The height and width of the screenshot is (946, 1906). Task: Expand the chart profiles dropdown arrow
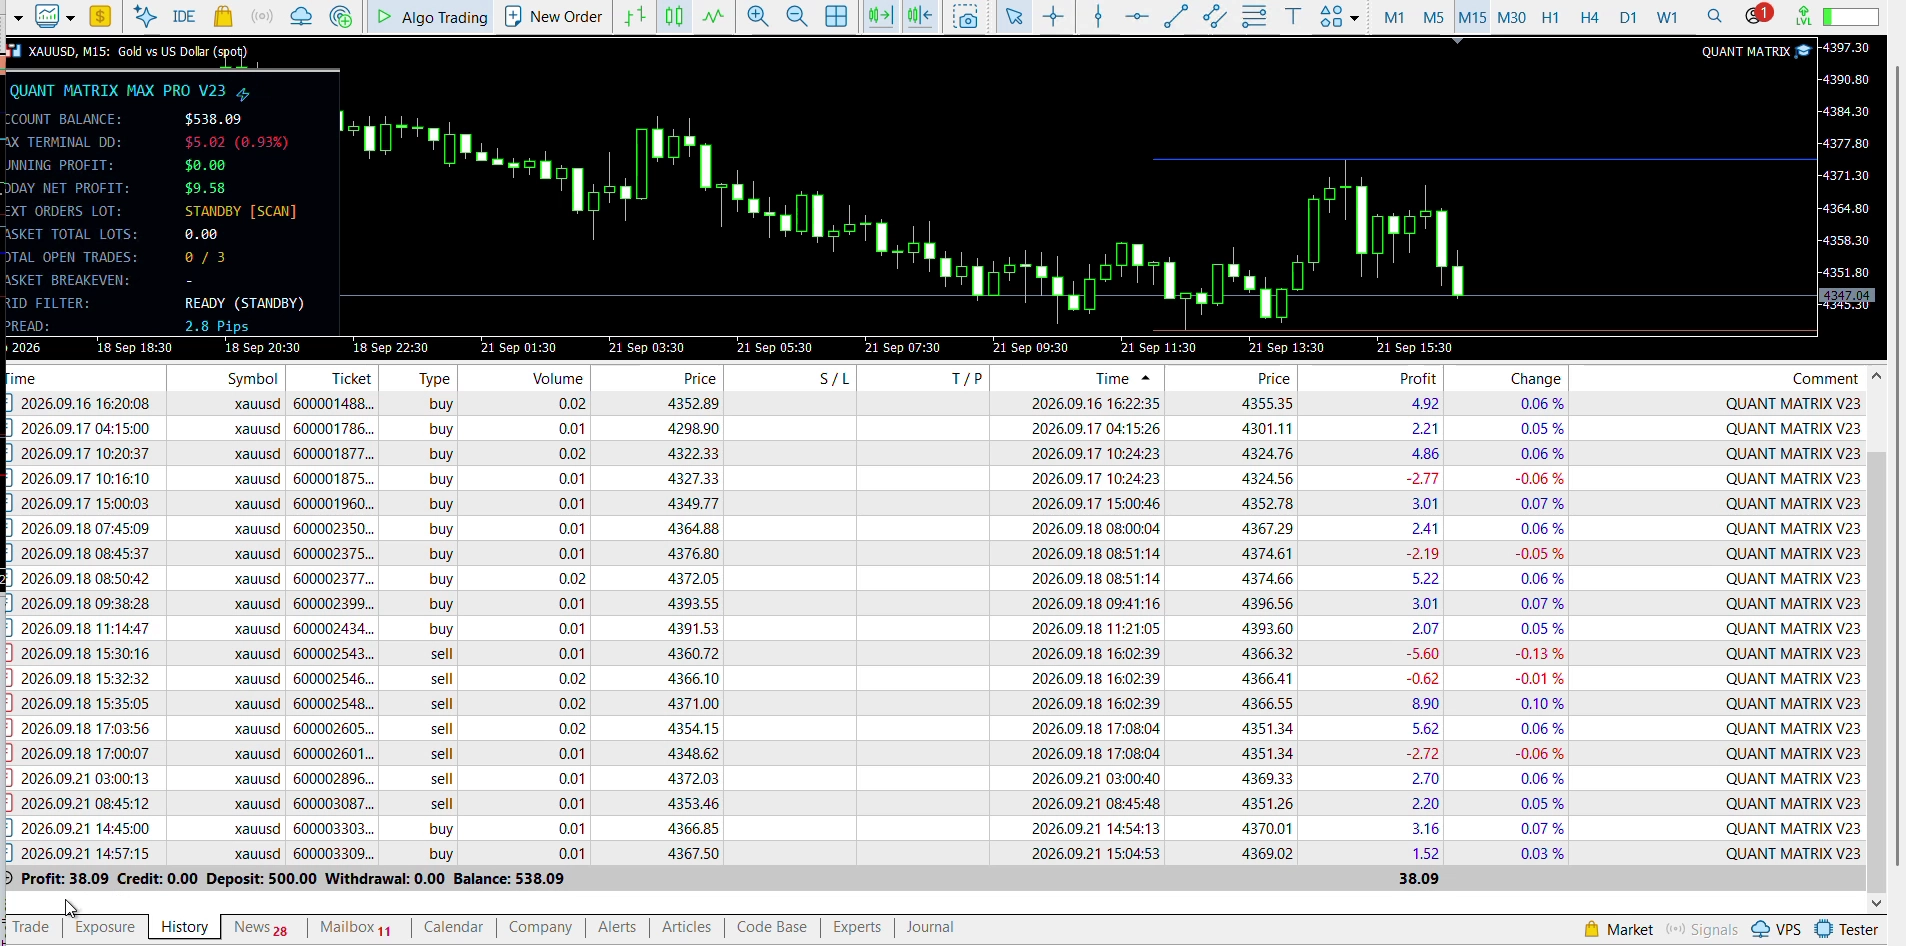(70, 17)
